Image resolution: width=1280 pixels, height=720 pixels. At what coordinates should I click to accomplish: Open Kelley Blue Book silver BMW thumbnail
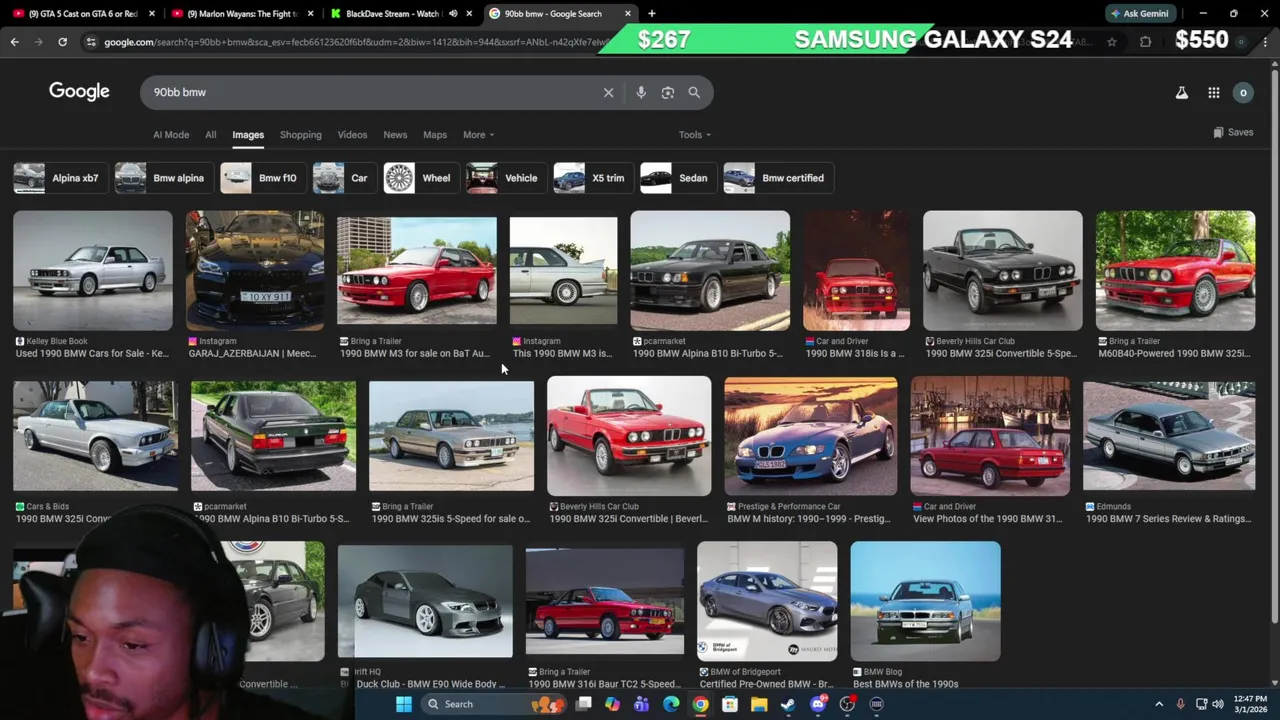coord(92,270)
